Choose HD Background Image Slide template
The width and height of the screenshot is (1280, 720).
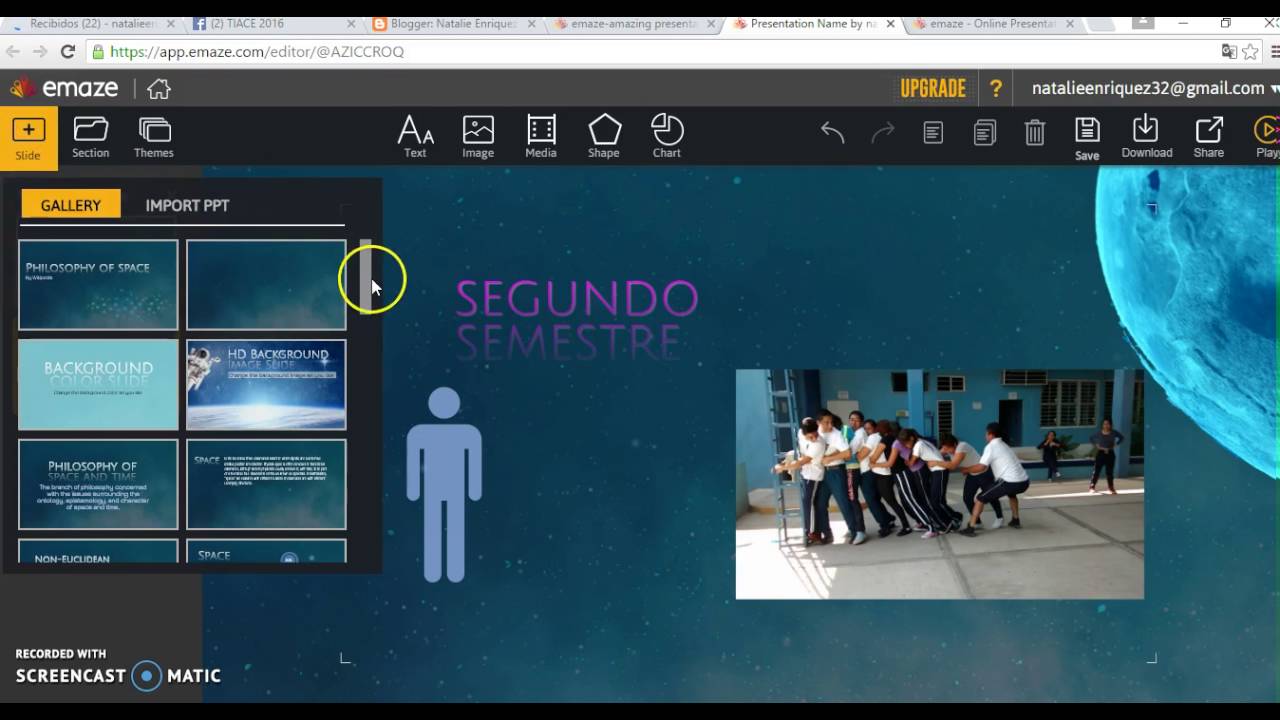(x=266, y=385)
